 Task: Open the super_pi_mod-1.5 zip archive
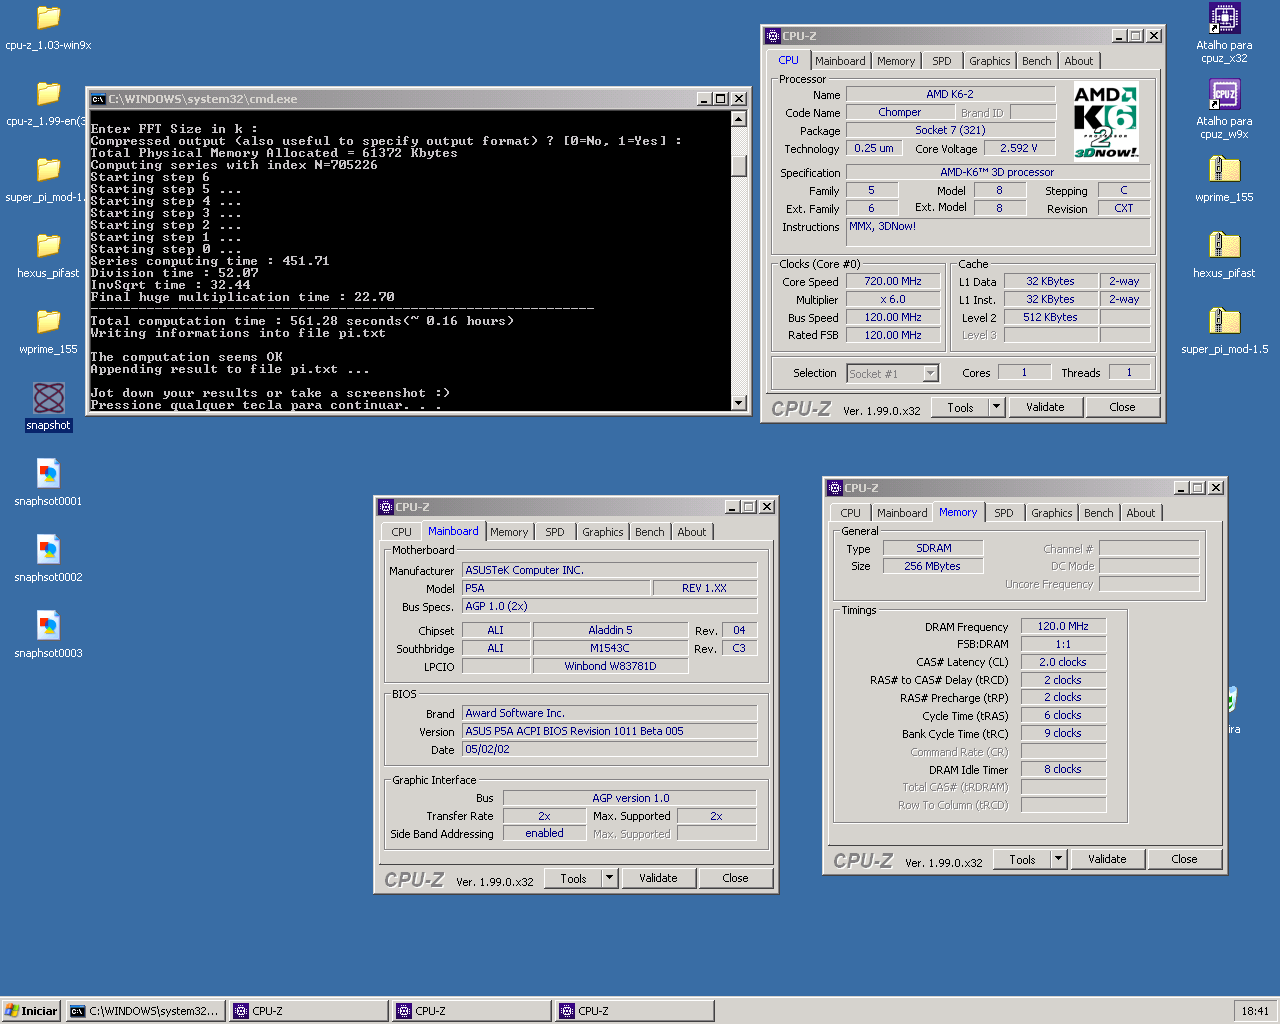coord(1224,322)
